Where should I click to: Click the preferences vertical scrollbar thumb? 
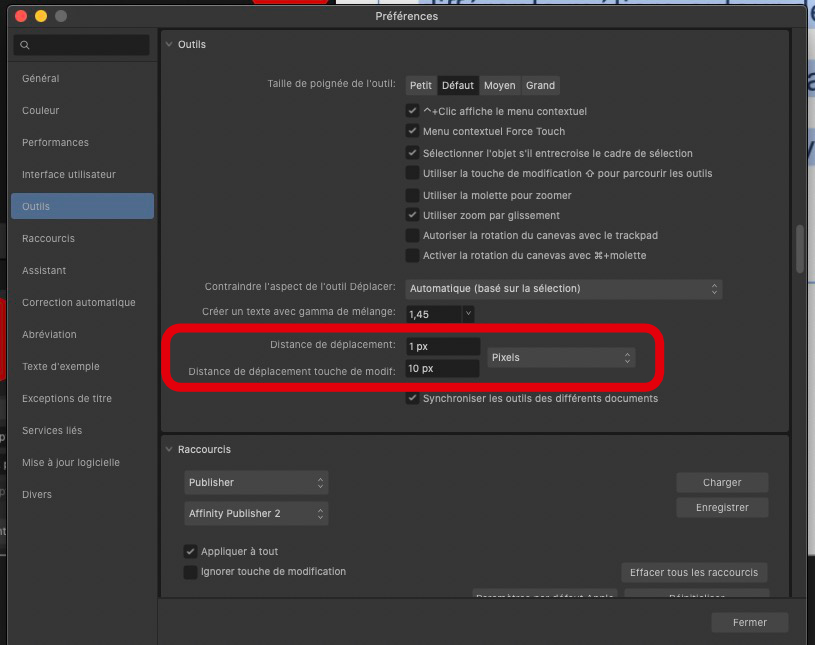pyautogui.click(x=800, y=248)
